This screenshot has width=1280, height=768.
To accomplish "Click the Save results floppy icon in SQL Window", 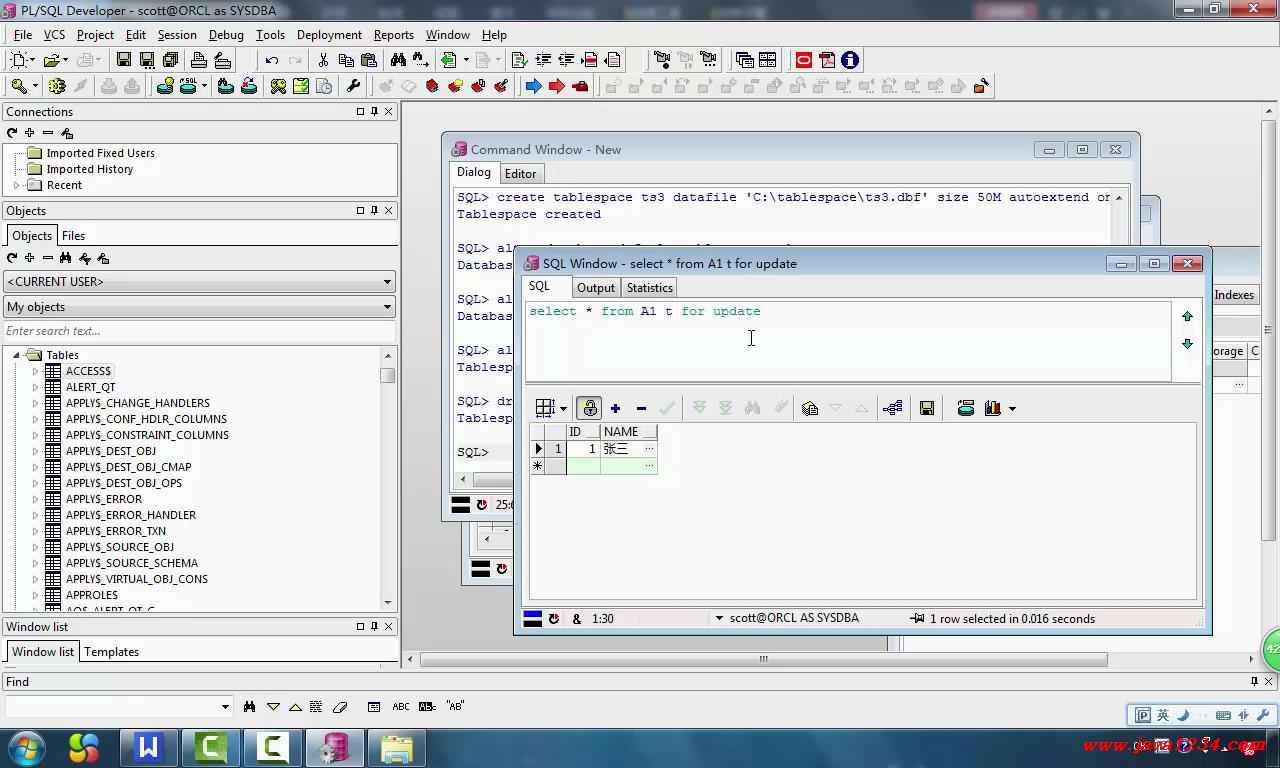I will click(x=927, y=408).
